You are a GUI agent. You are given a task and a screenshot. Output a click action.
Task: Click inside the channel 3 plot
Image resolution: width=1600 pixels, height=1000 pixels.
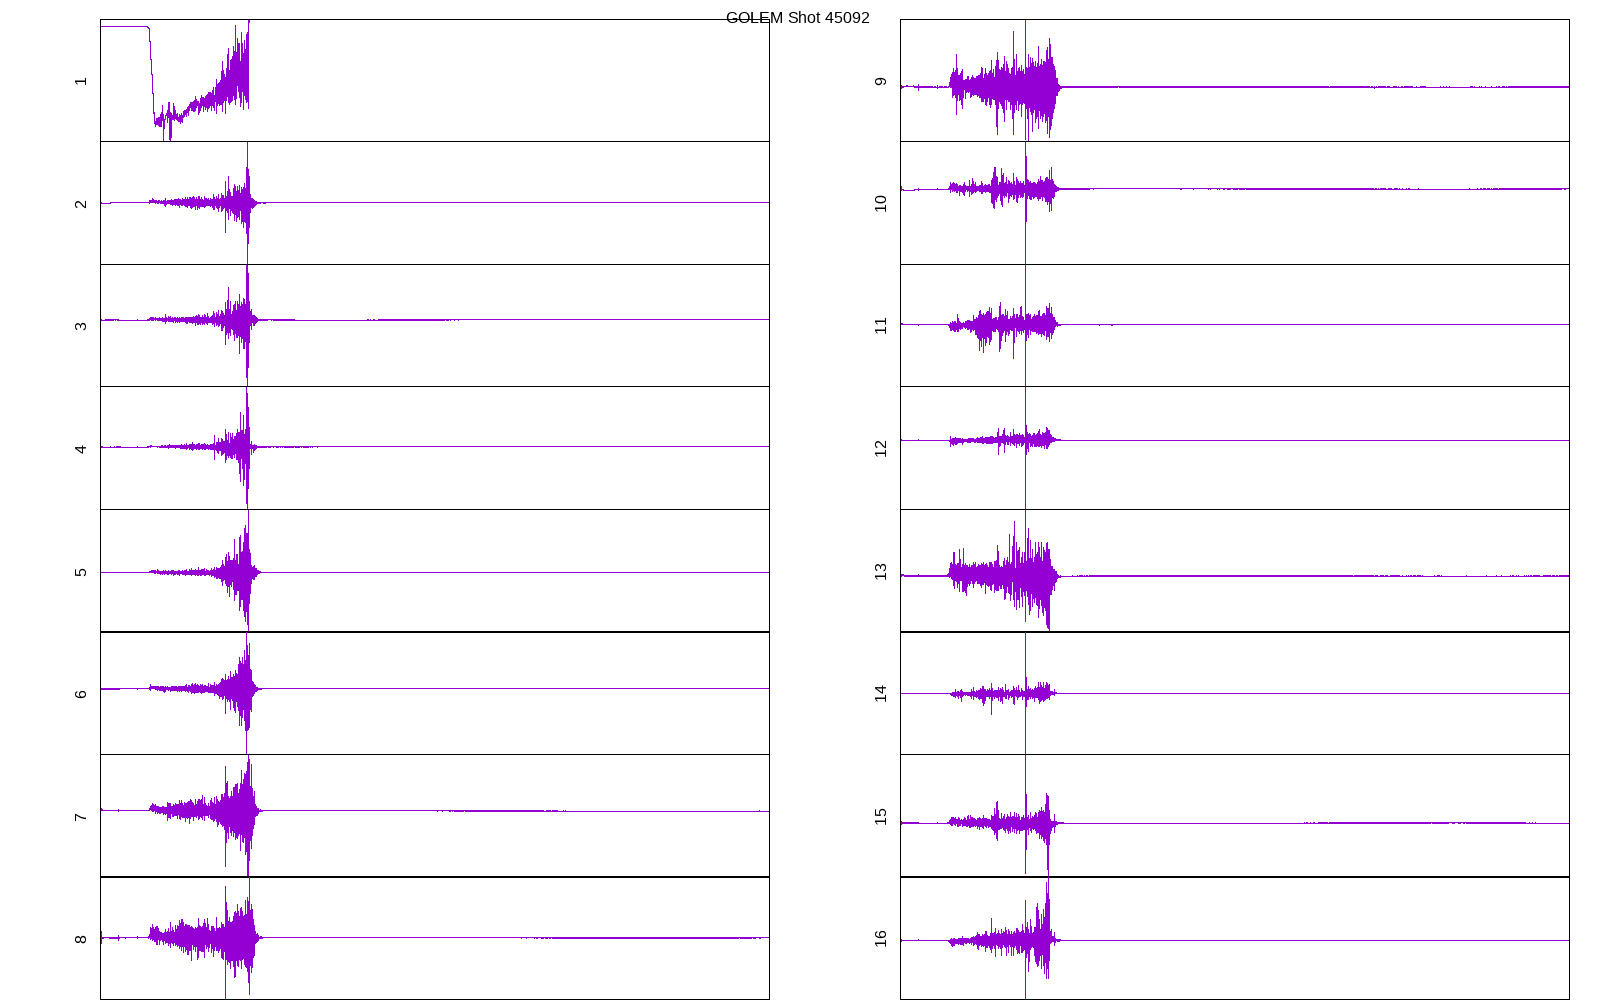pos(434,325)
